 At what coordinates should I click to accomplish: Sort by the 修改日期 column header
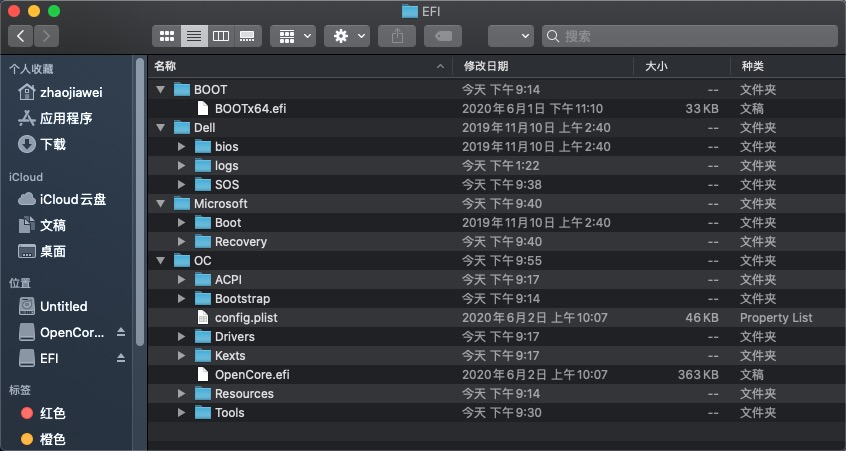point(543,66)
